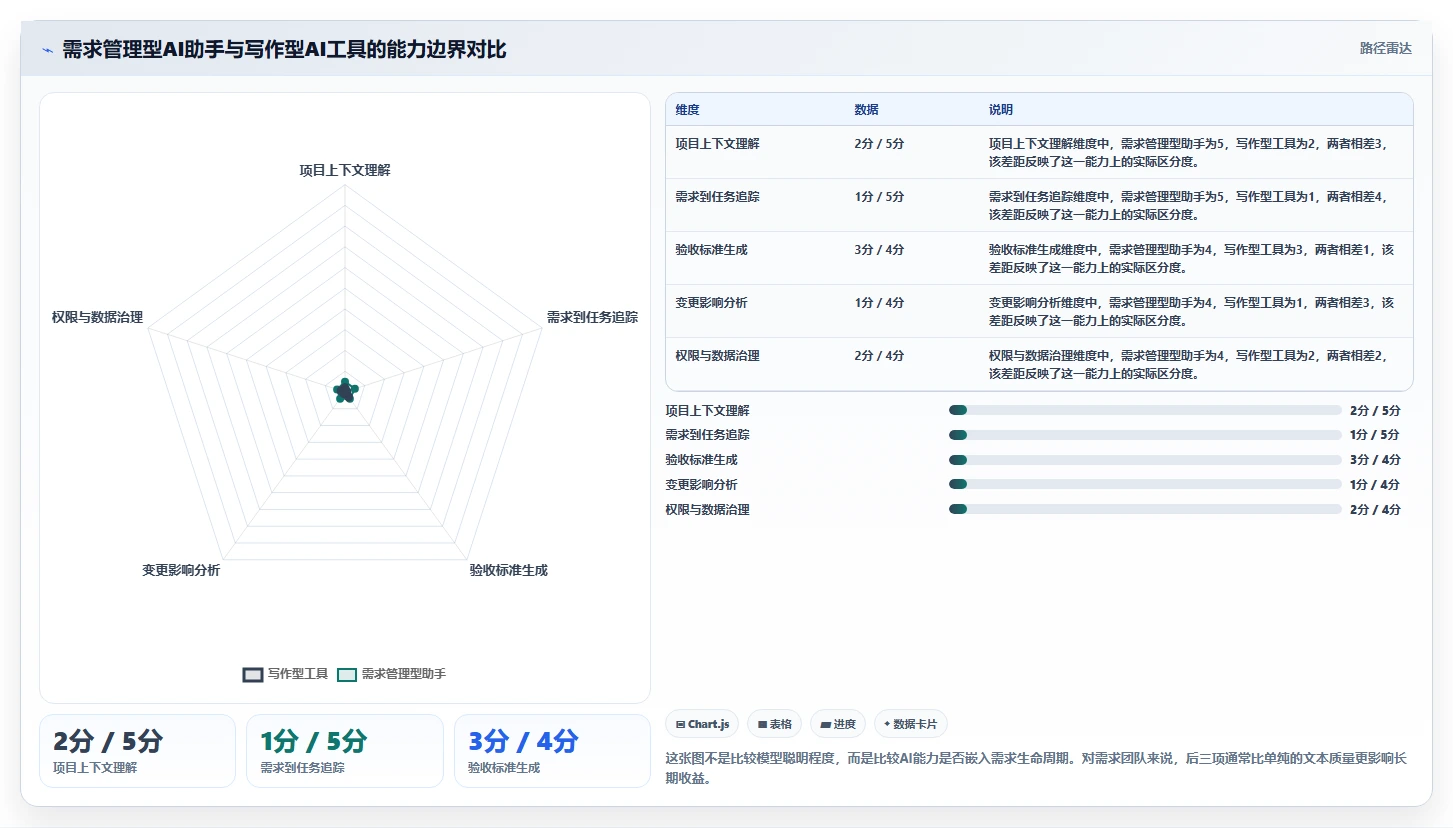Click 项目上下文理解 axis label atop radar chart

345,170
